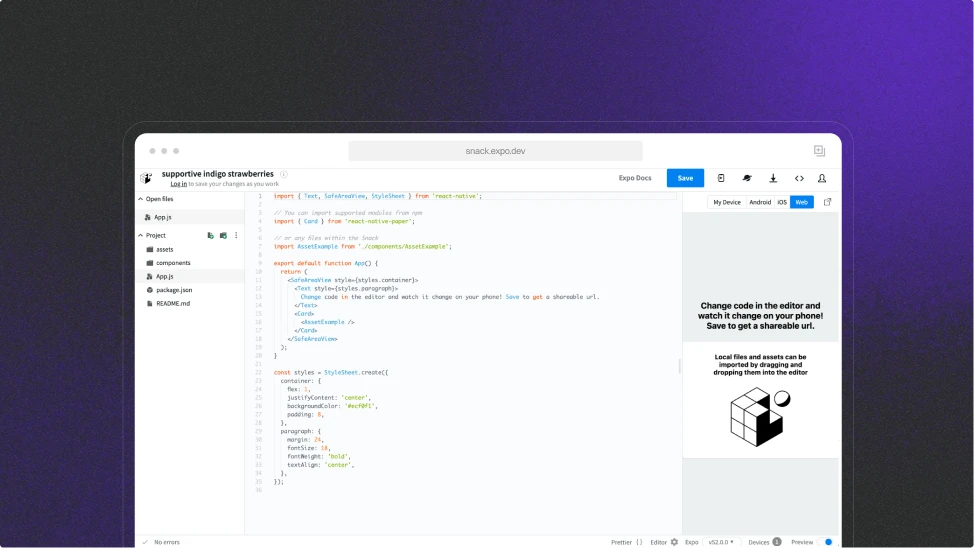Viewport: 974px width, 548px height.
Task: Open the planet-shaped publish icon in toolbar
Action: click(747, 178)
